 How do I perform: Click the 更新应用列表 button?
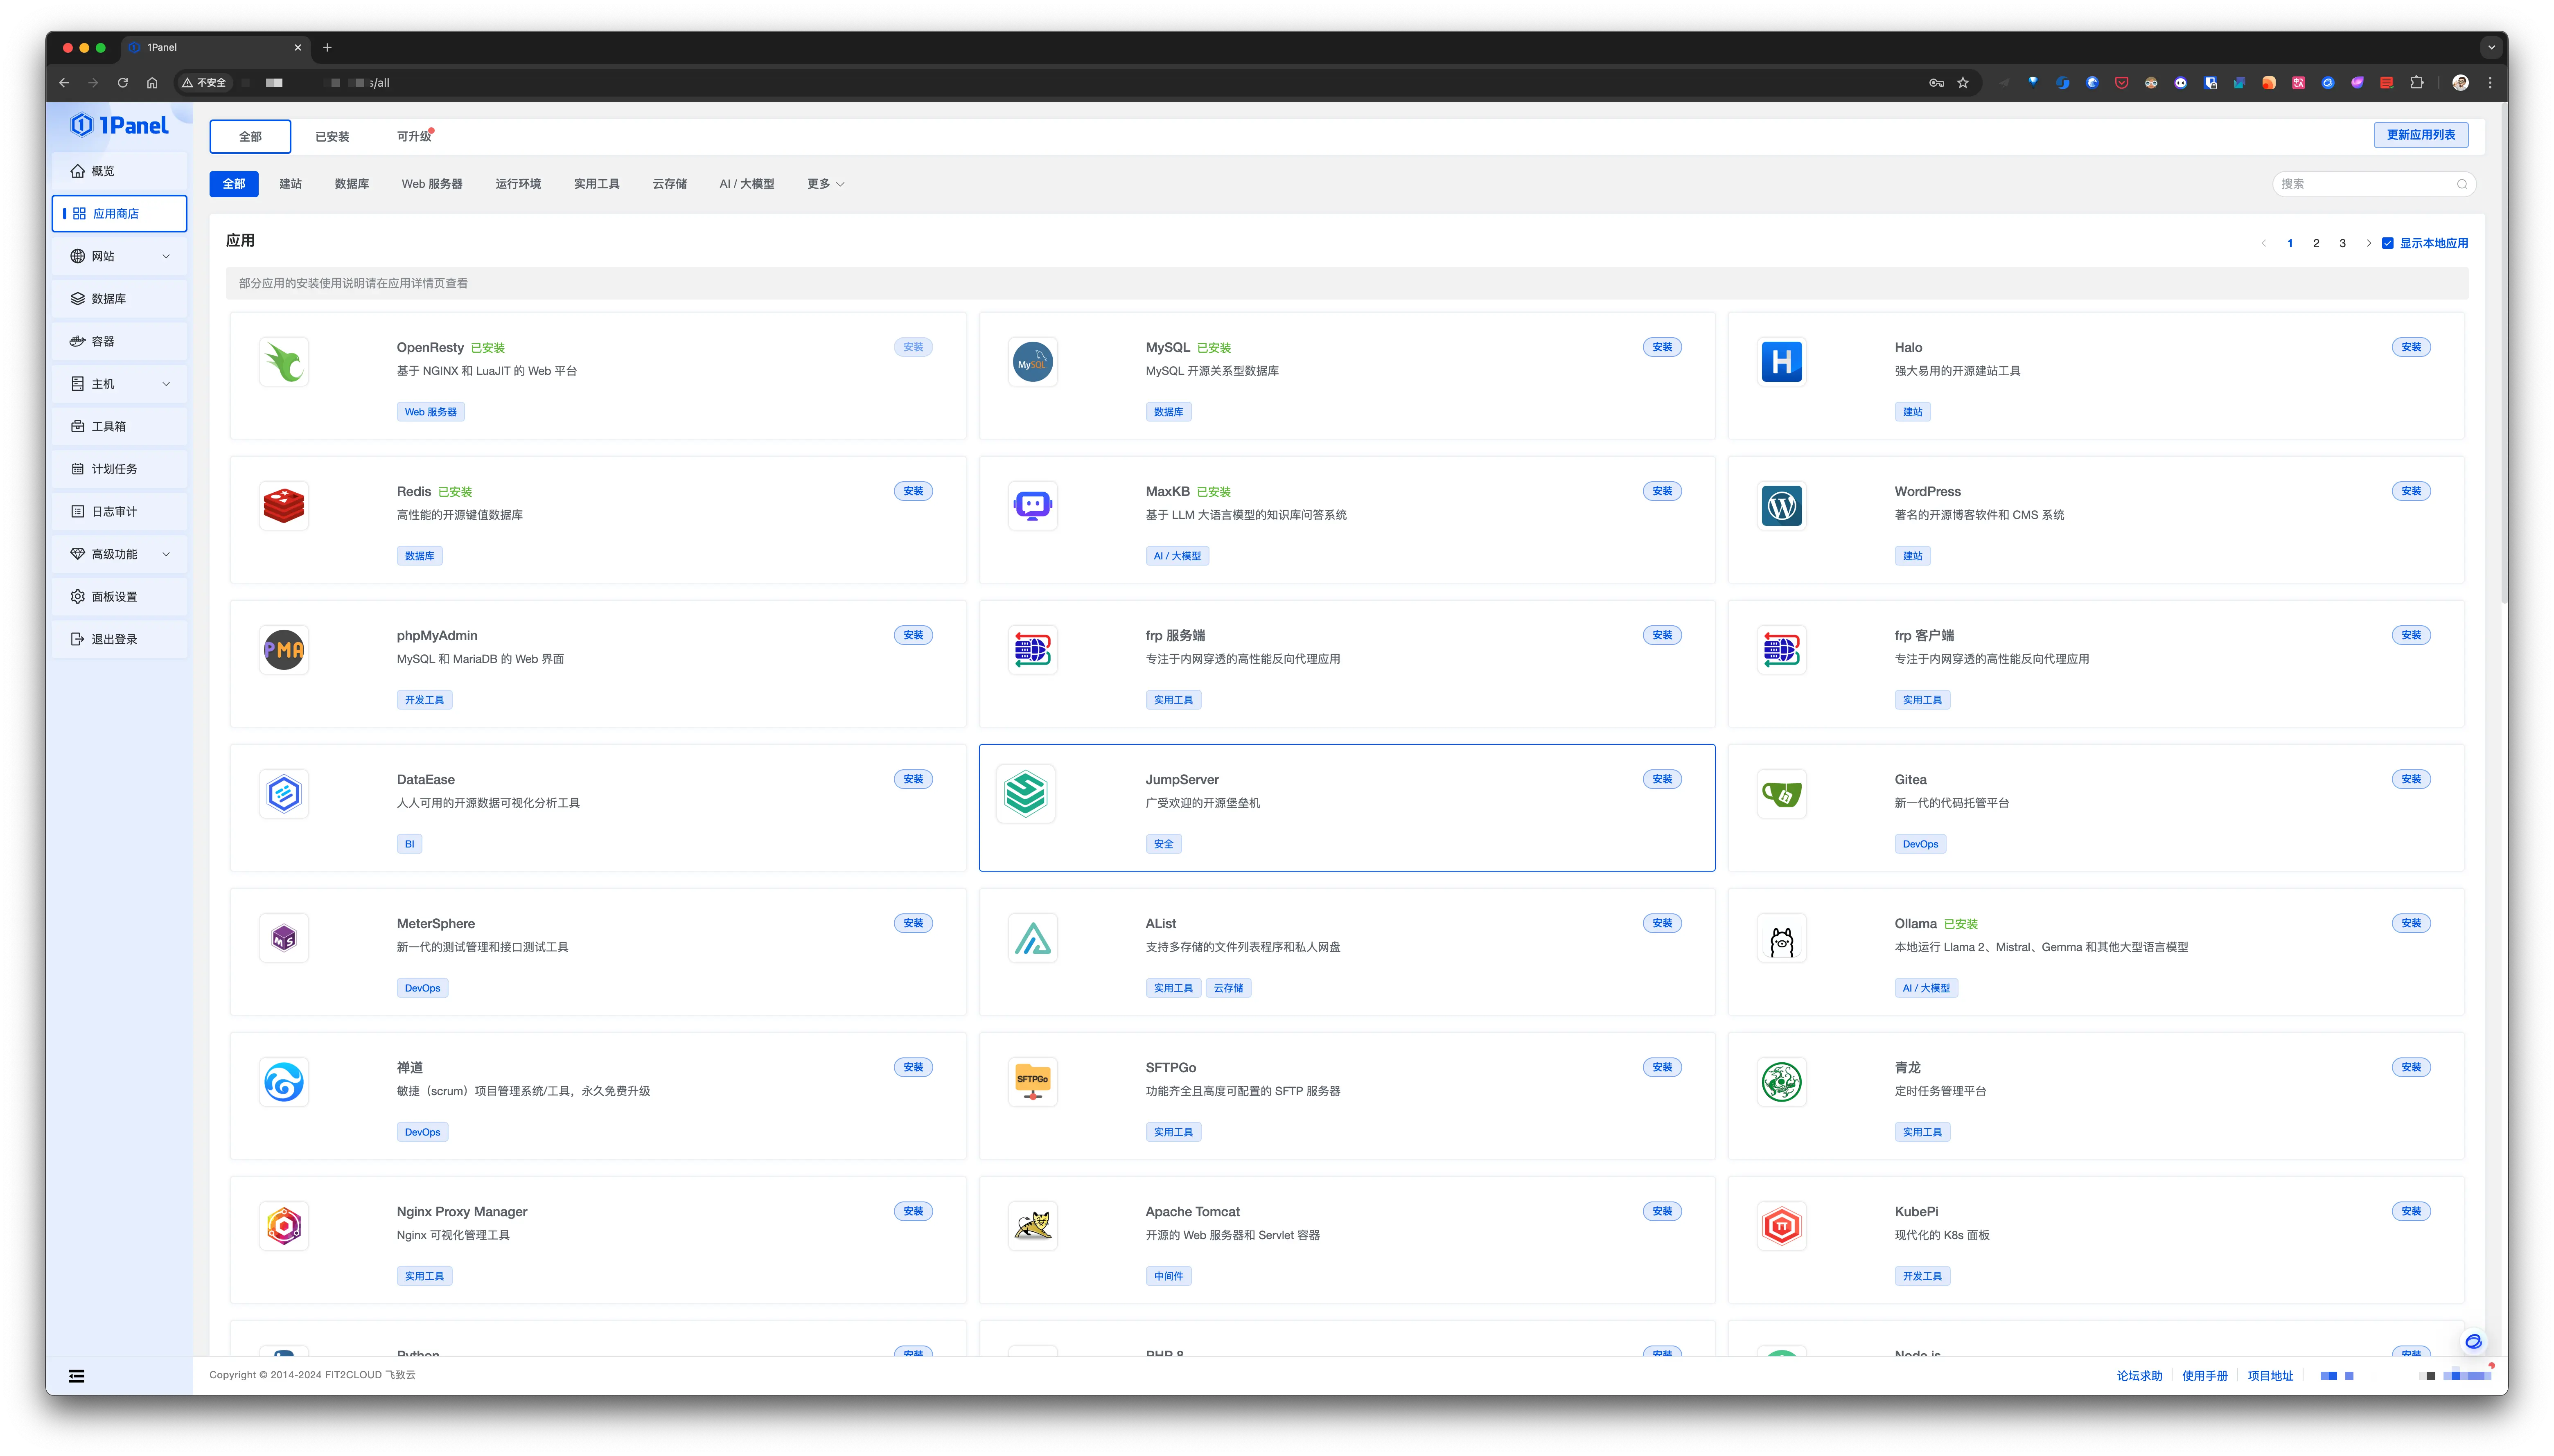[2420, 135]
